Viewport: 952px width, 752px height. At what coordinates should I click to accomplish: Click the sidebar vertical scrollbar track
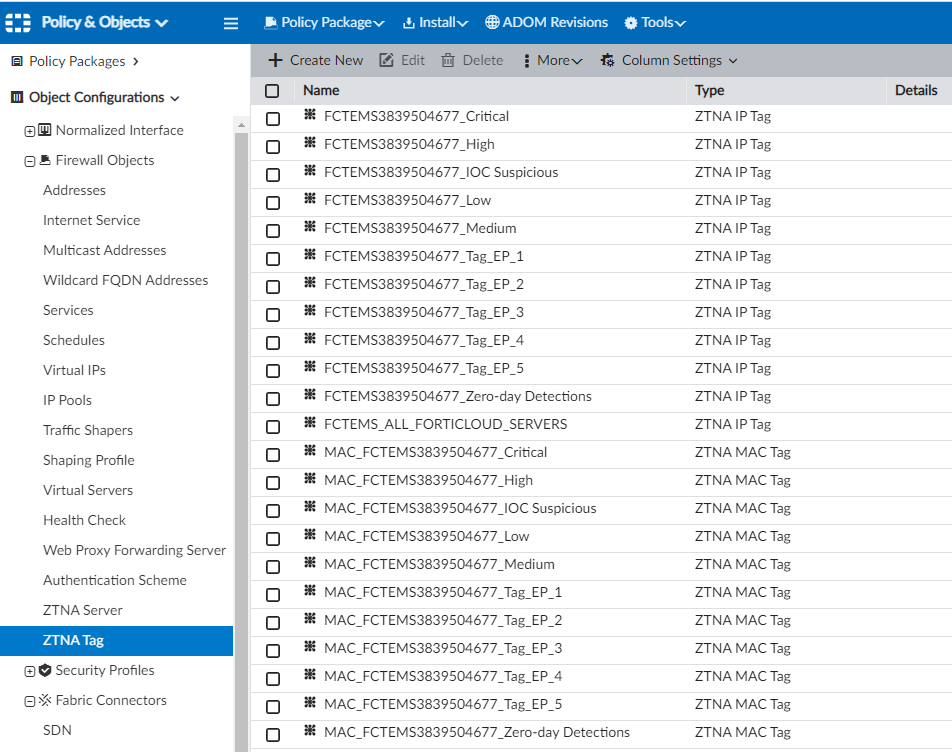241,442
